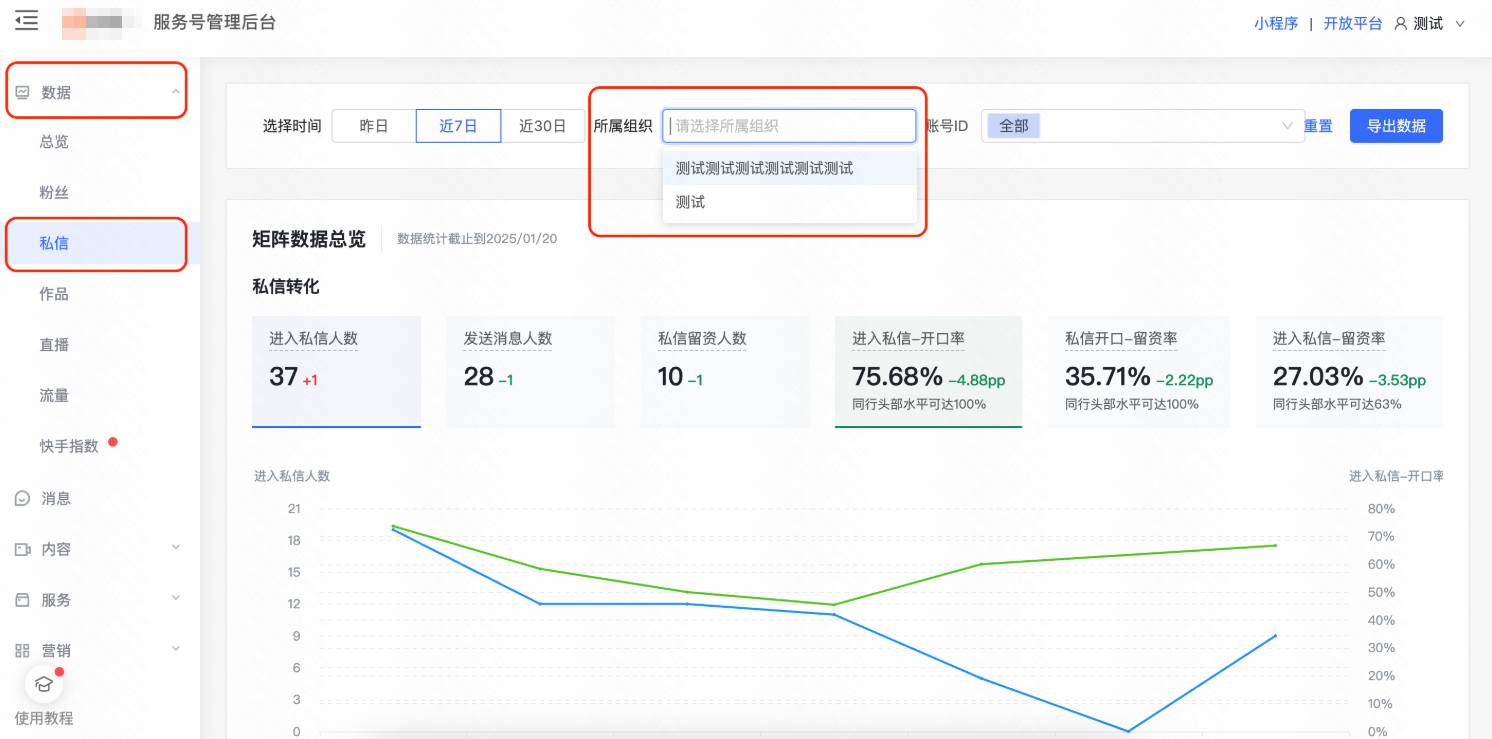The width and height of the screenshot is (1492, 739).
Task: Click the 导出数据 export button
Action: click(x=1396, y=125)
